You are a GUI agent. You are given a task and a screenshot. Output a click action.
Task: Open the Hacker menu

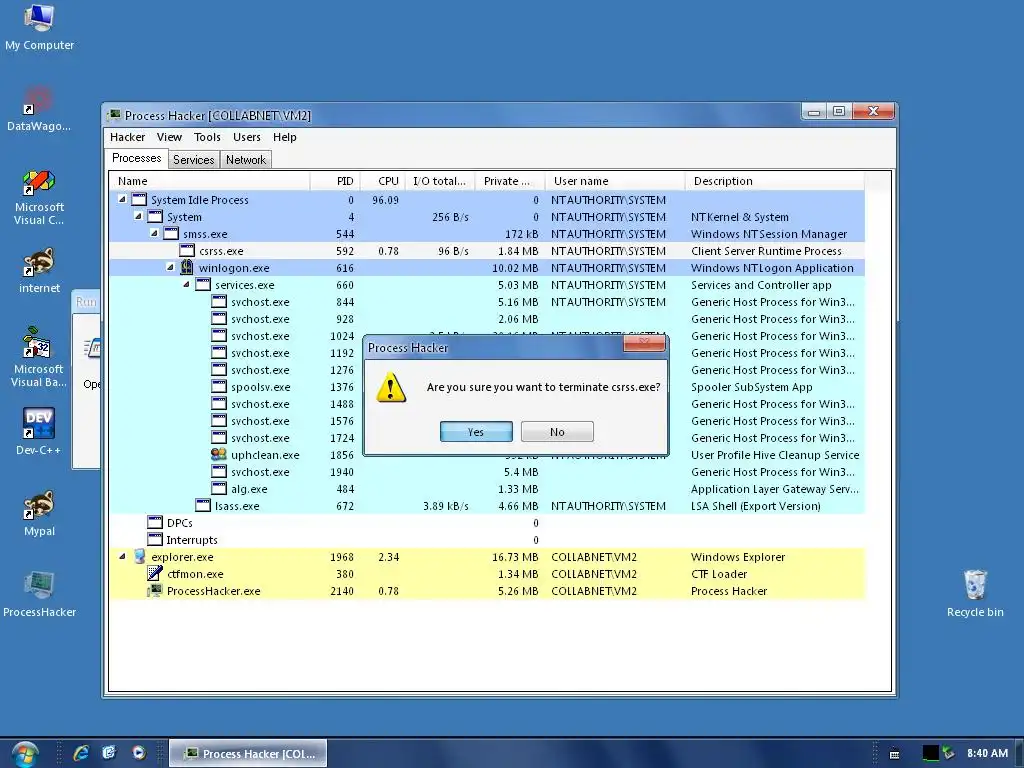coord(127,137)
